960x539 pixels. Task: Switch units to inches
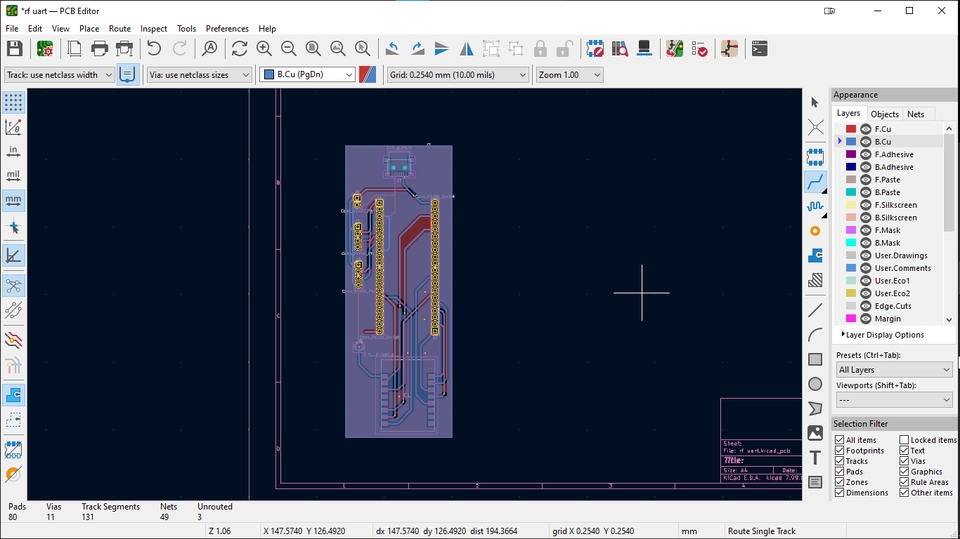coord(13,151)
